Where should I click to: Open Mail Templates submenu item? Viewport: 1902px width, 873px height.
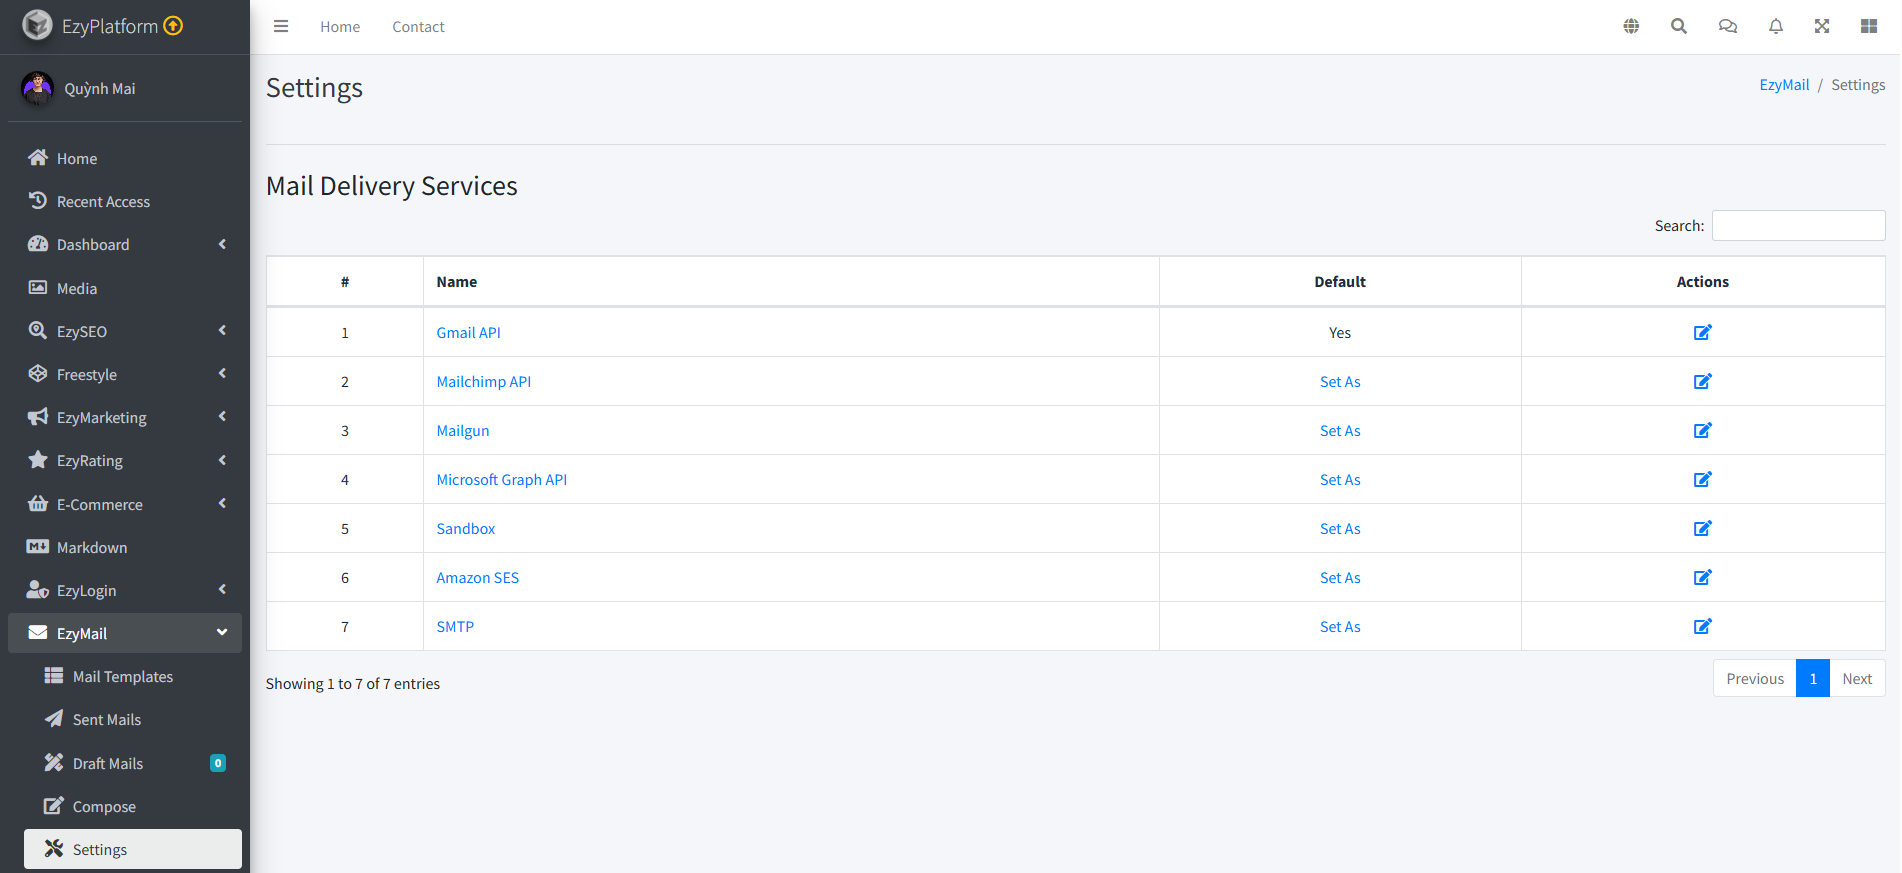(133, 676)
